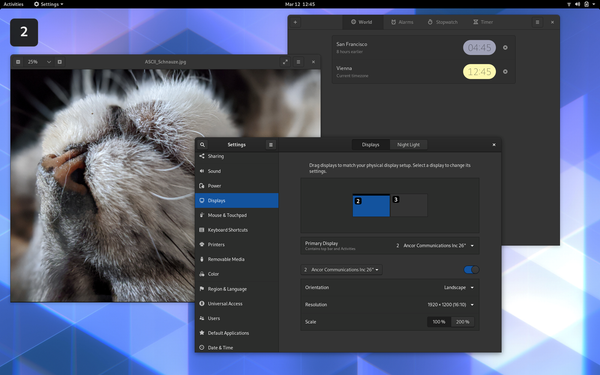
Task: Click the Universal Access sidebar icon
Action: pyautogui.click(x=202, y=303)
